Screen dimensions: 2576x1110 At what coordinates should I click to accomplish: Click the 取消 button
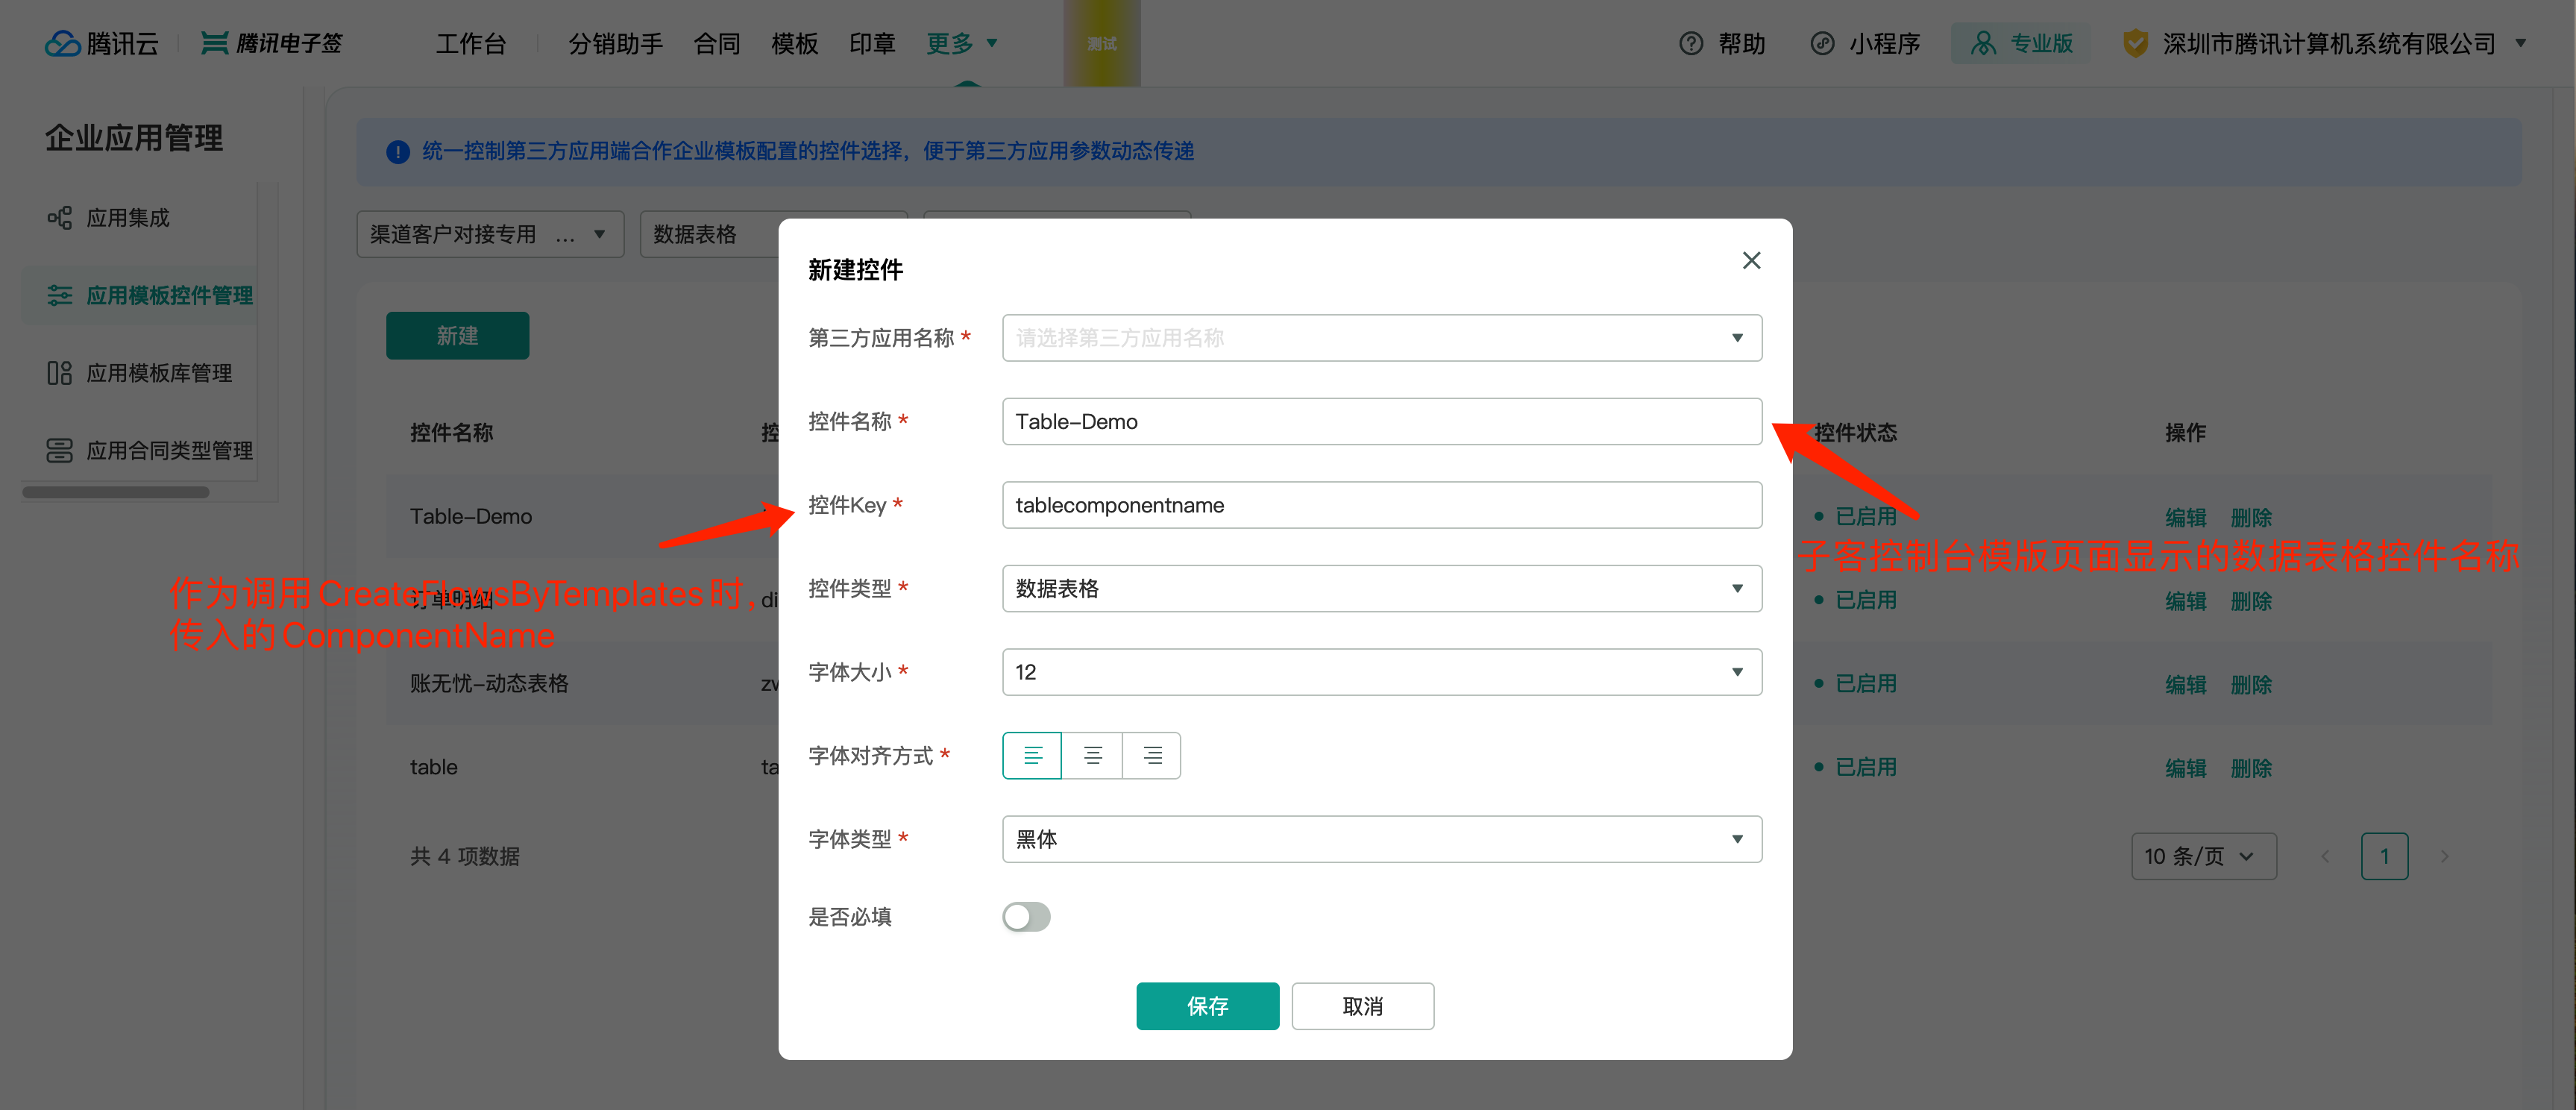coord(1362,1006)
